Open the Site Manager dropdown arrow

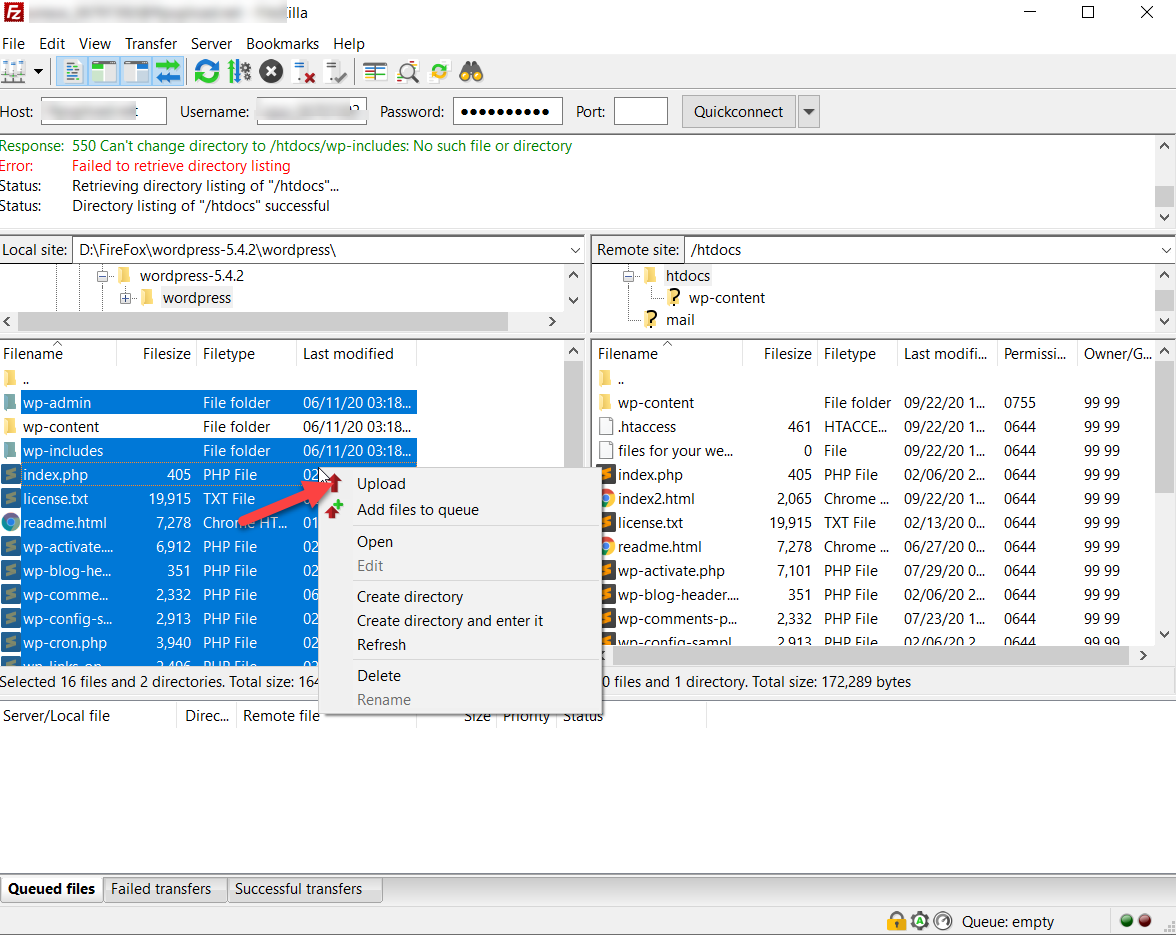(38, 72)
